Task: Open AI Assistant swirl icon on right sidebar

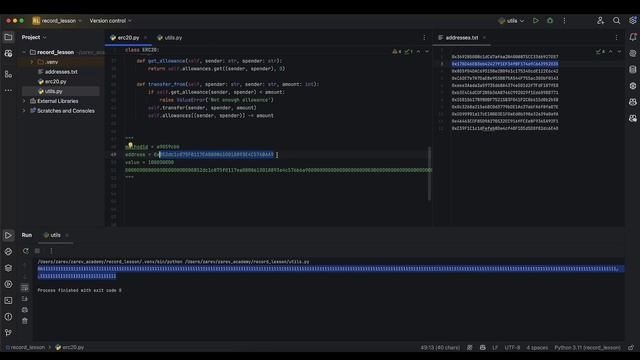Action: (x=633, y=53)
